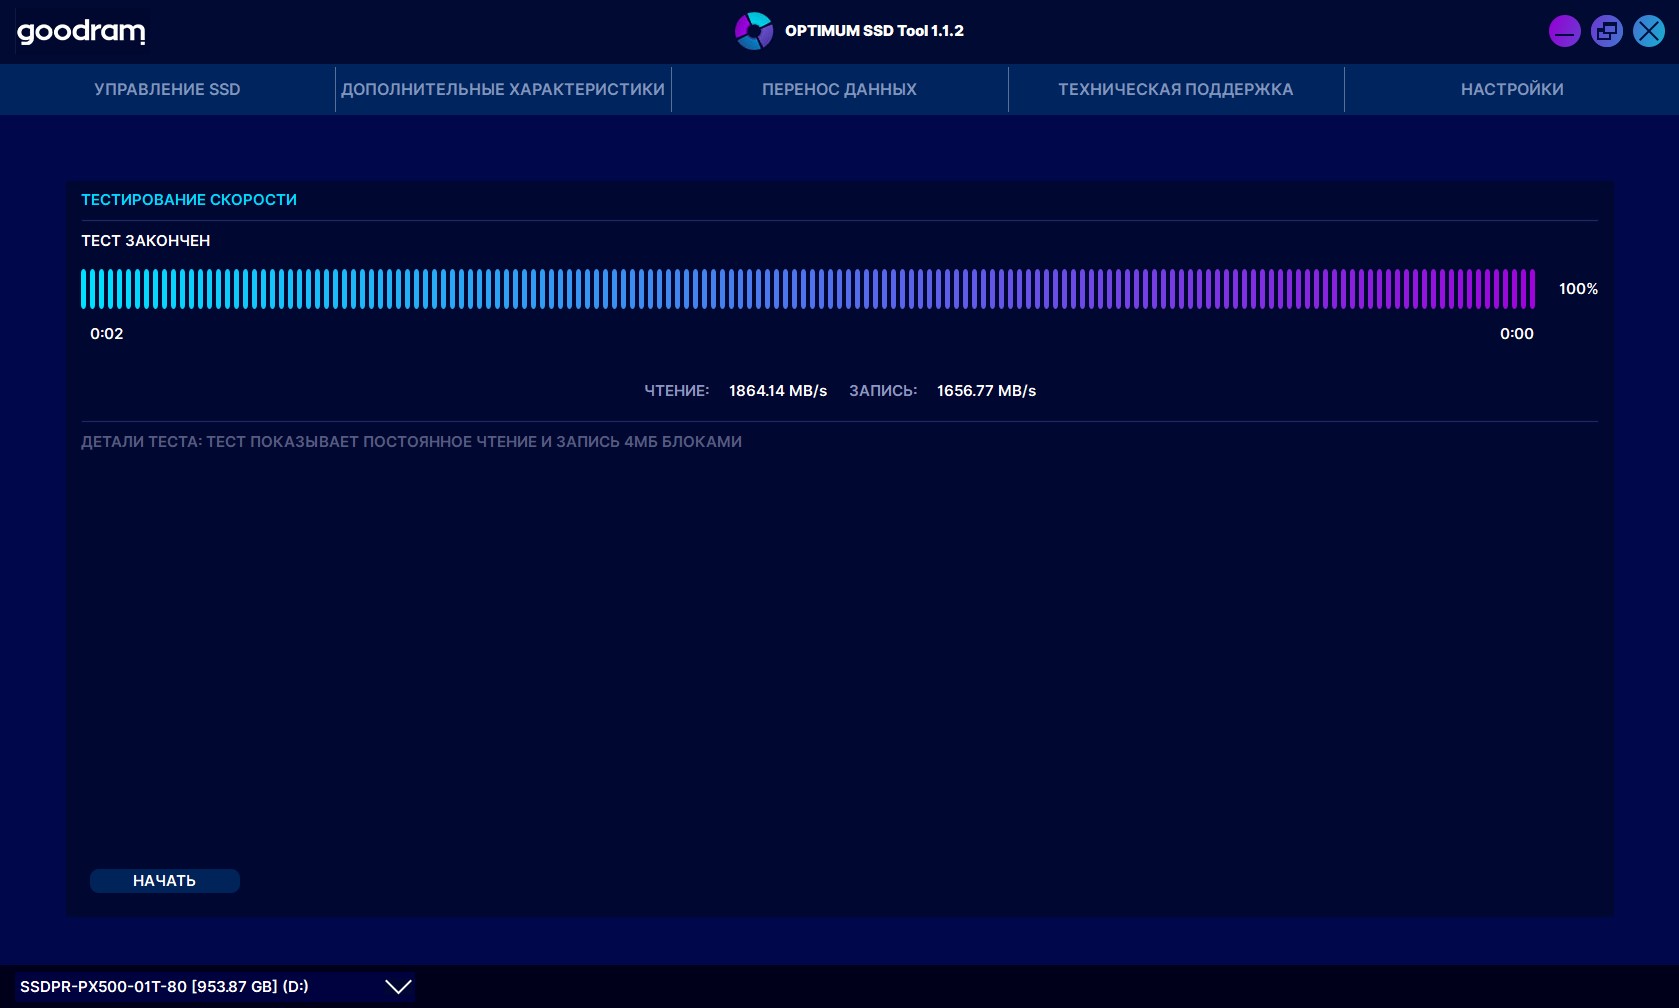Click the read speed 1864.14 MB/s value
This screenshot has width=1679, height=1008.
tap(778, 391)
